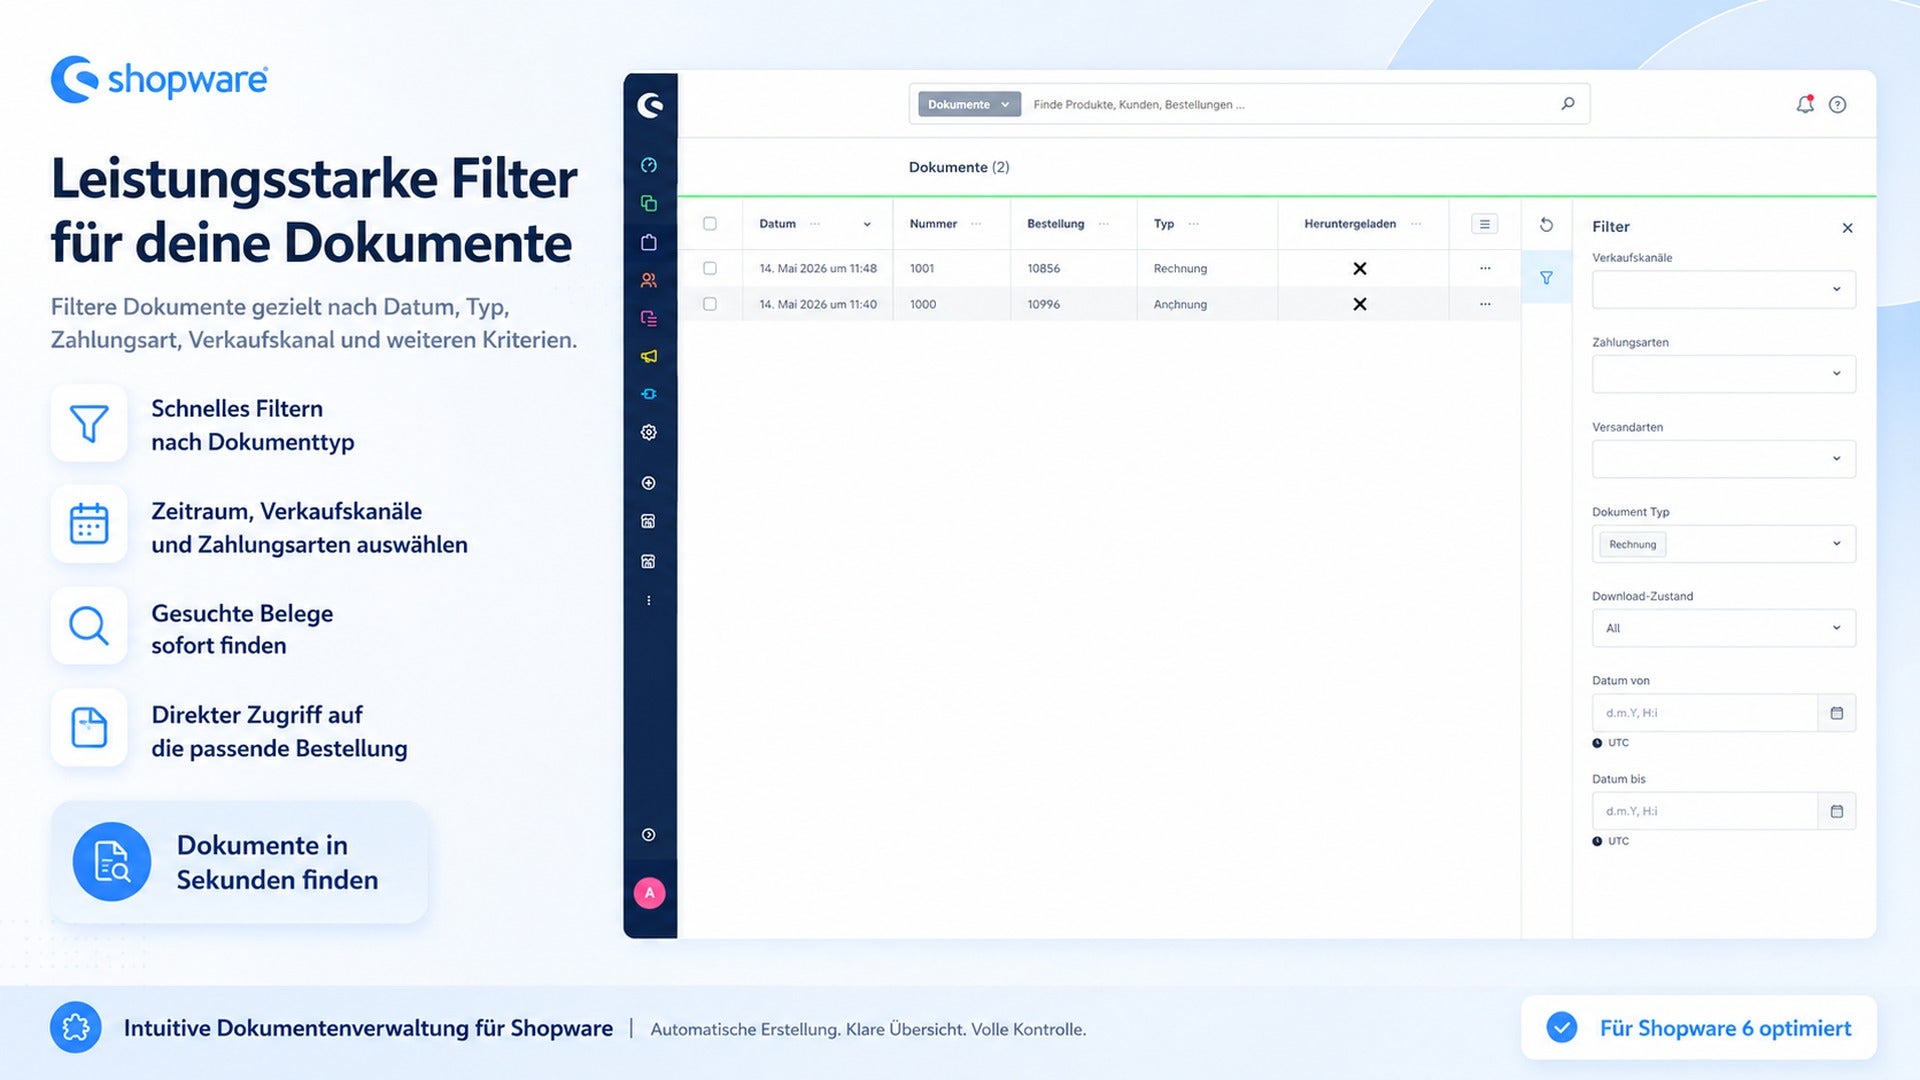
Task: Open help via the question mark icon
Action: (1838, 104)
